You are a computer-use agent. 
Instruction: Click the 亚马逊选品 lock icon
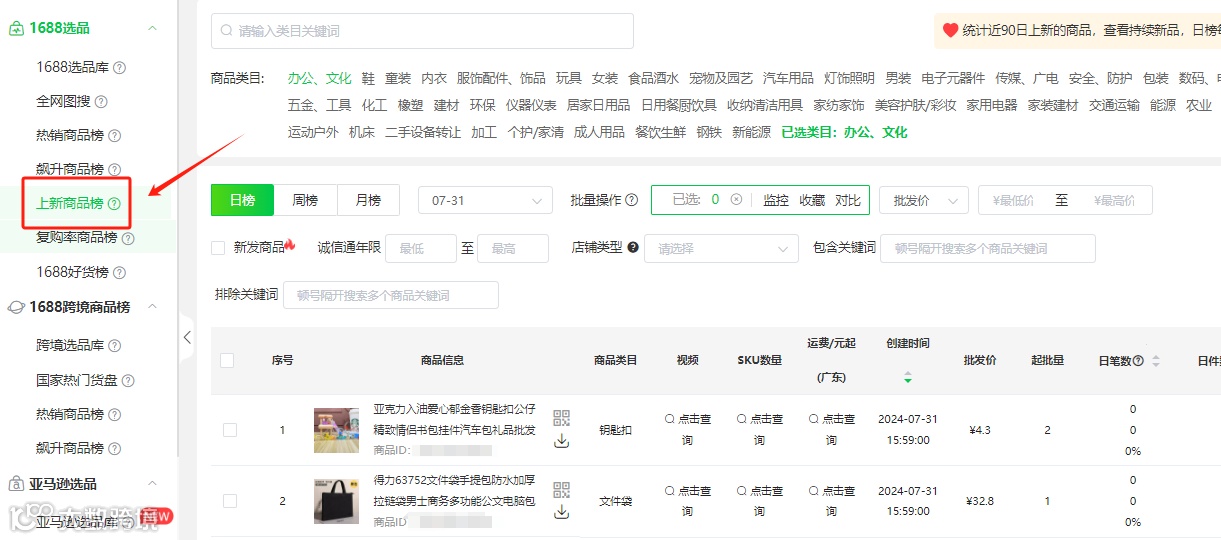[16, 484]
